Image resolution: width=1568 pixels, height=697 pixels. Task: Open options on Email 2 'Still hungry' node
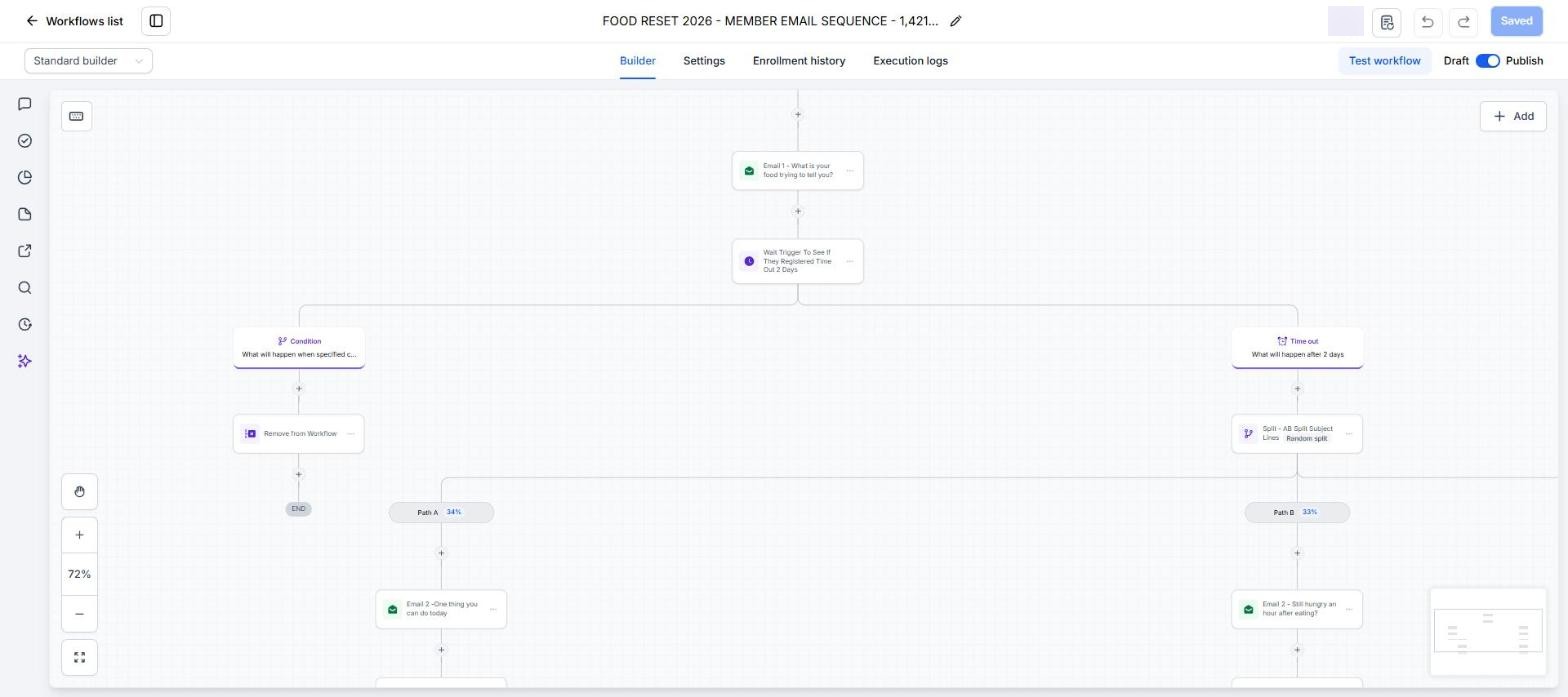pos(1349,609)
